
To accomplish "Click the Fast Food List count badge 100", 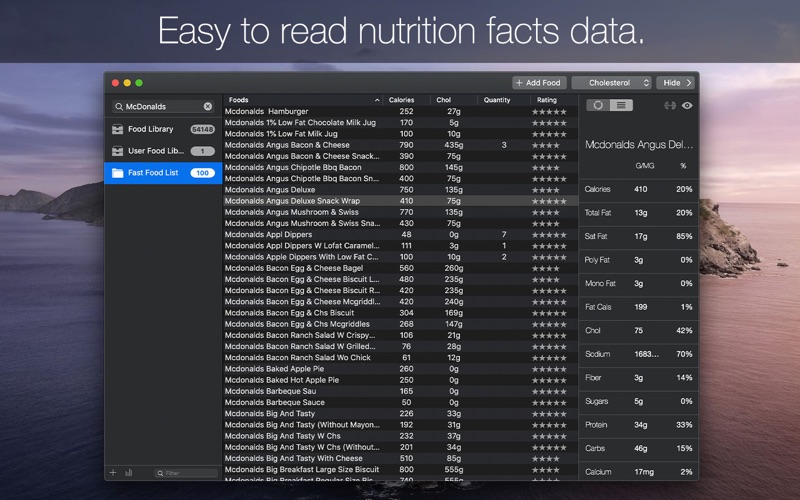I will [x=203, y=173].
